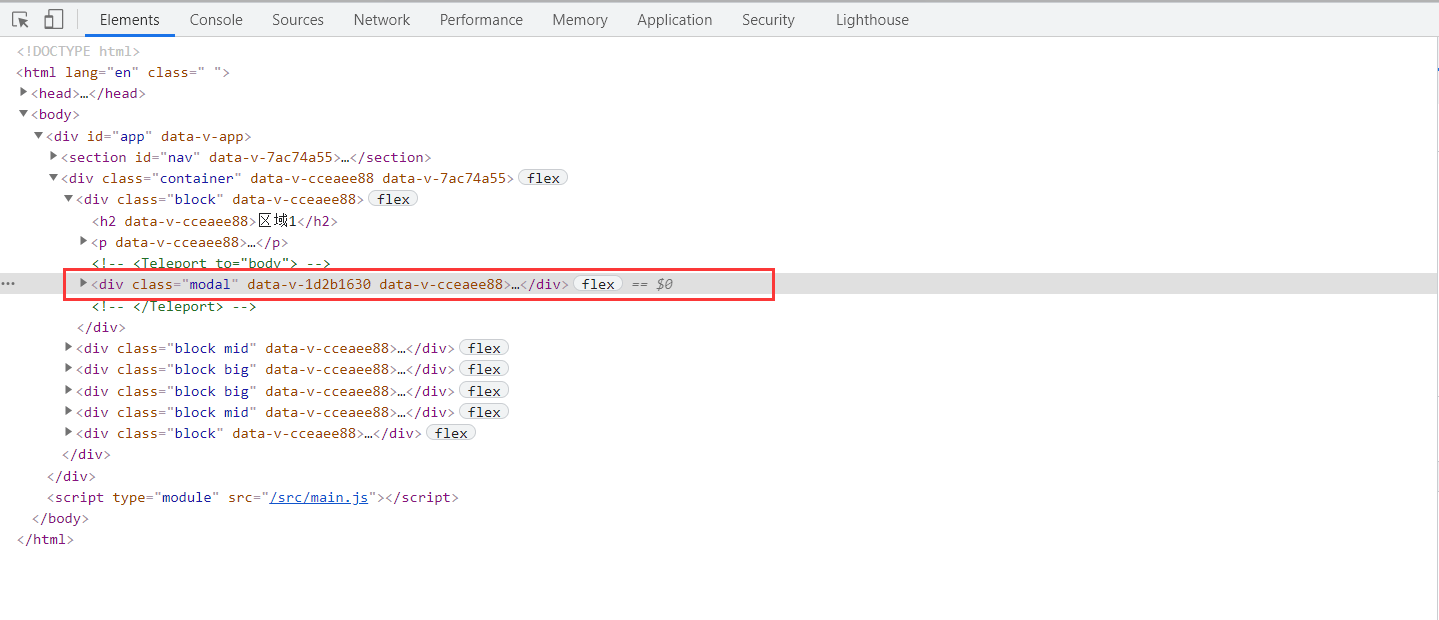Toggle flex badge on last block div
The height and width of the screenshot is (620, 1439).
[451, 433]
